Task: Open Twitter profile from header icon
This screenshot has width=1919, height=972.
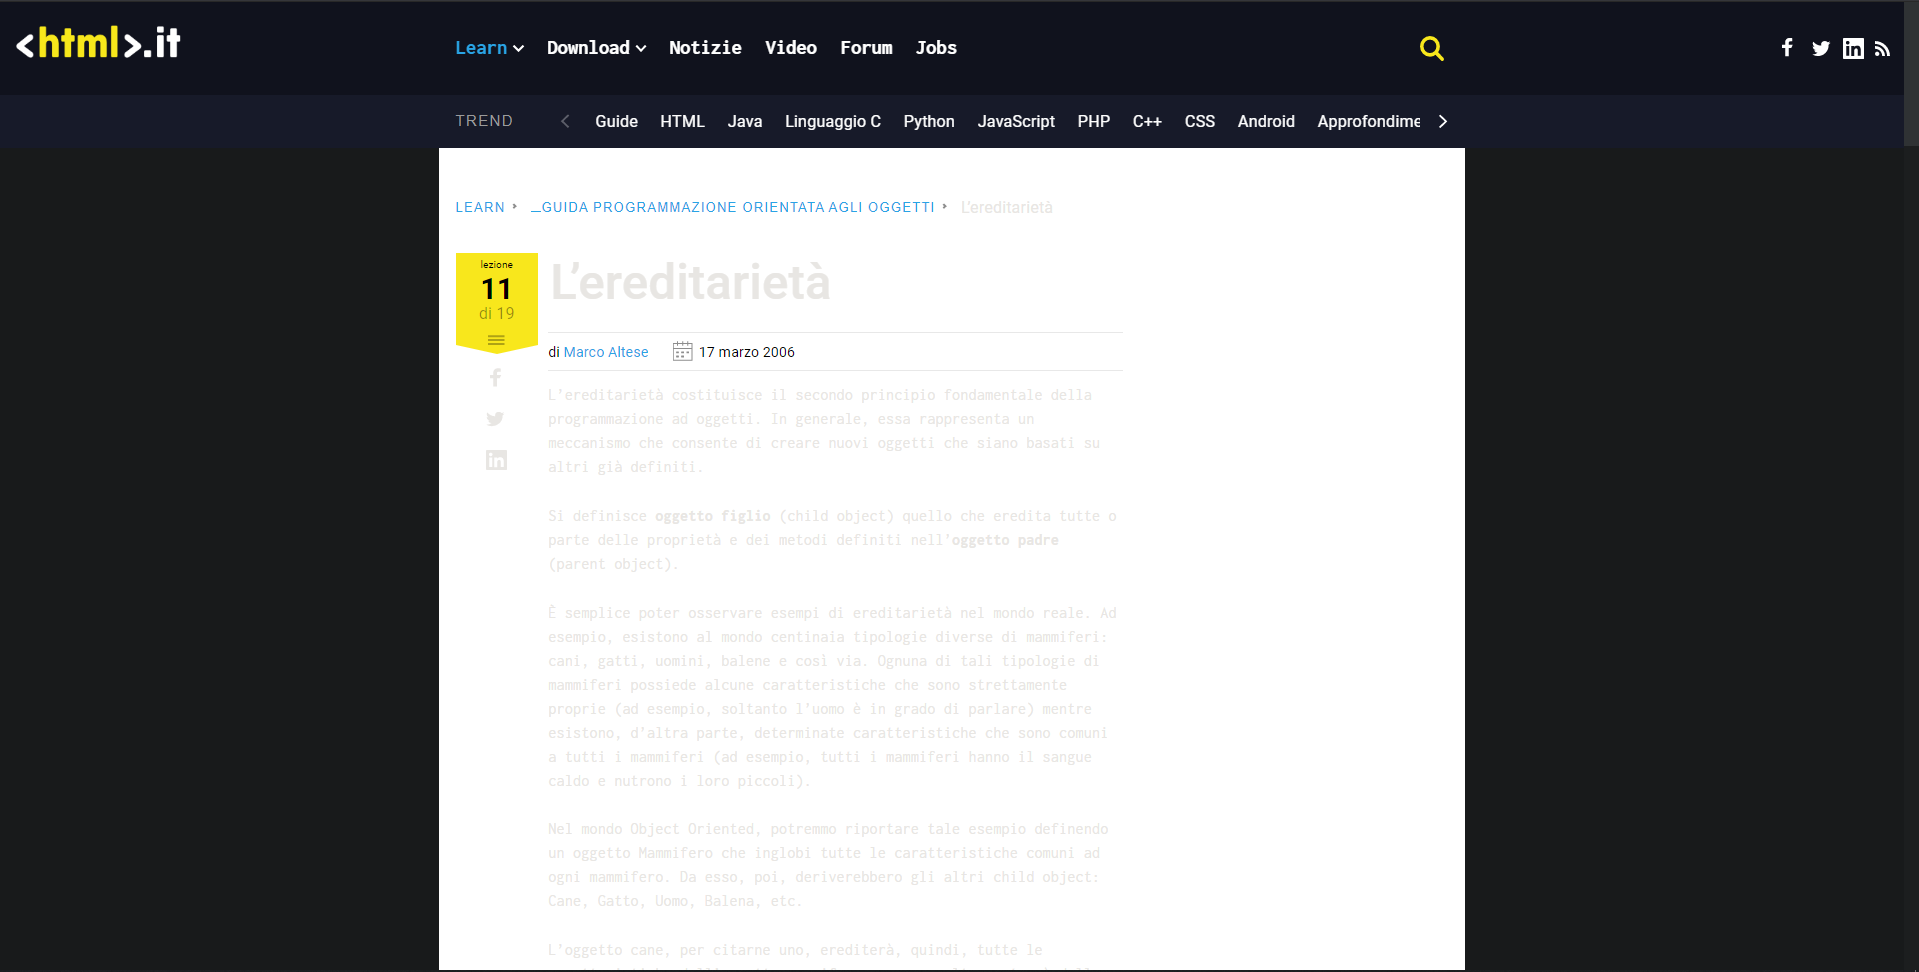Action: click(1821, 49)
